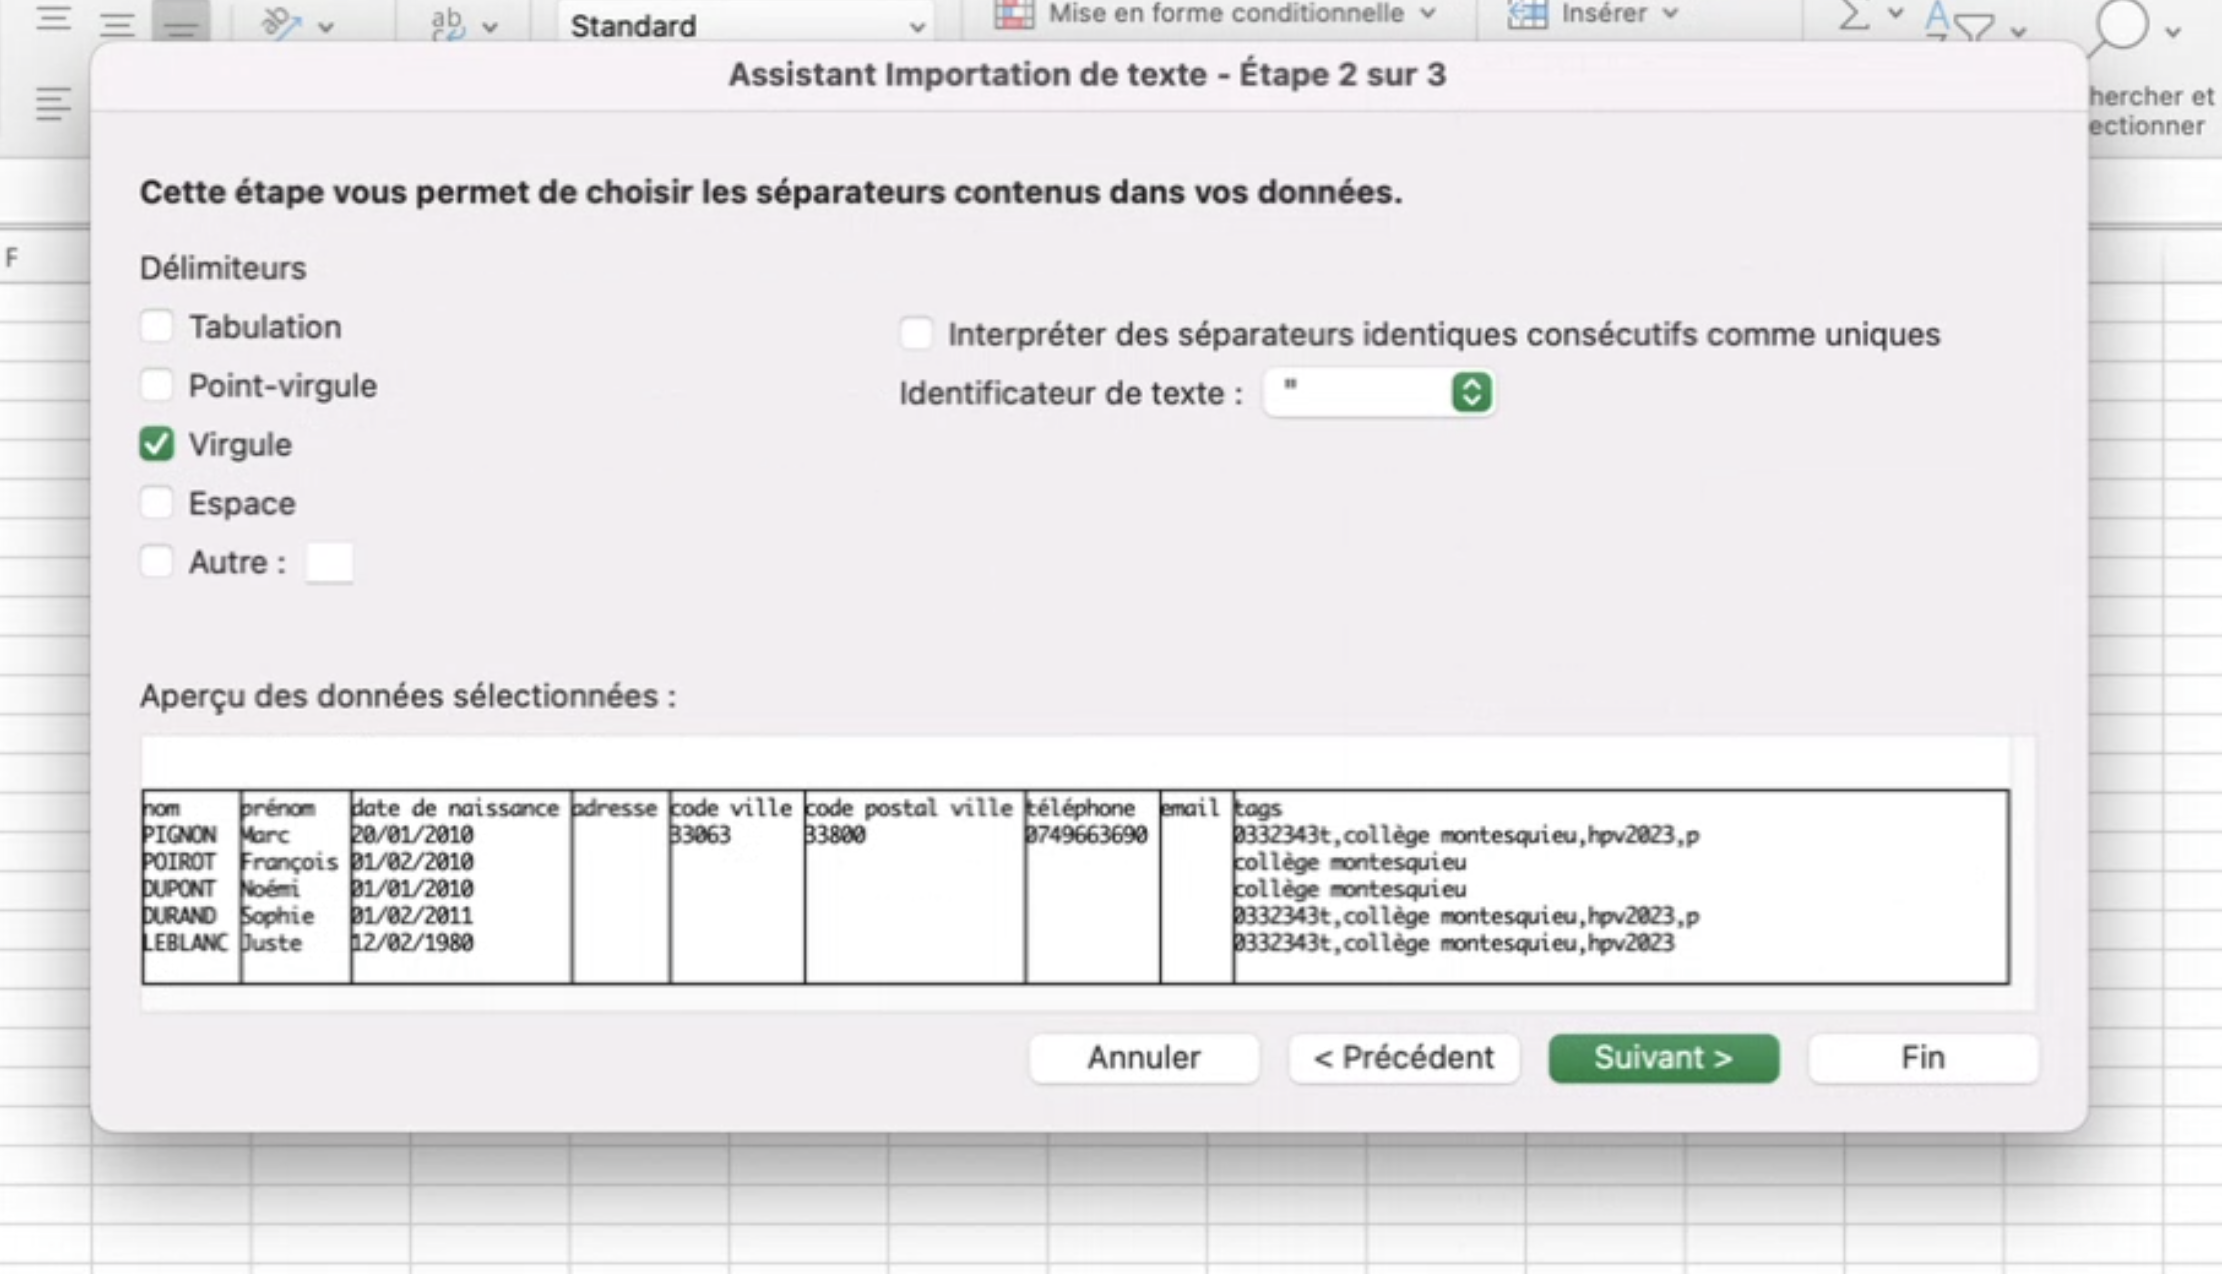Click the LEBLANC cell in preview
Image resolution: width=2222 pixels, height=1274 pixels.
pos(186,943)
